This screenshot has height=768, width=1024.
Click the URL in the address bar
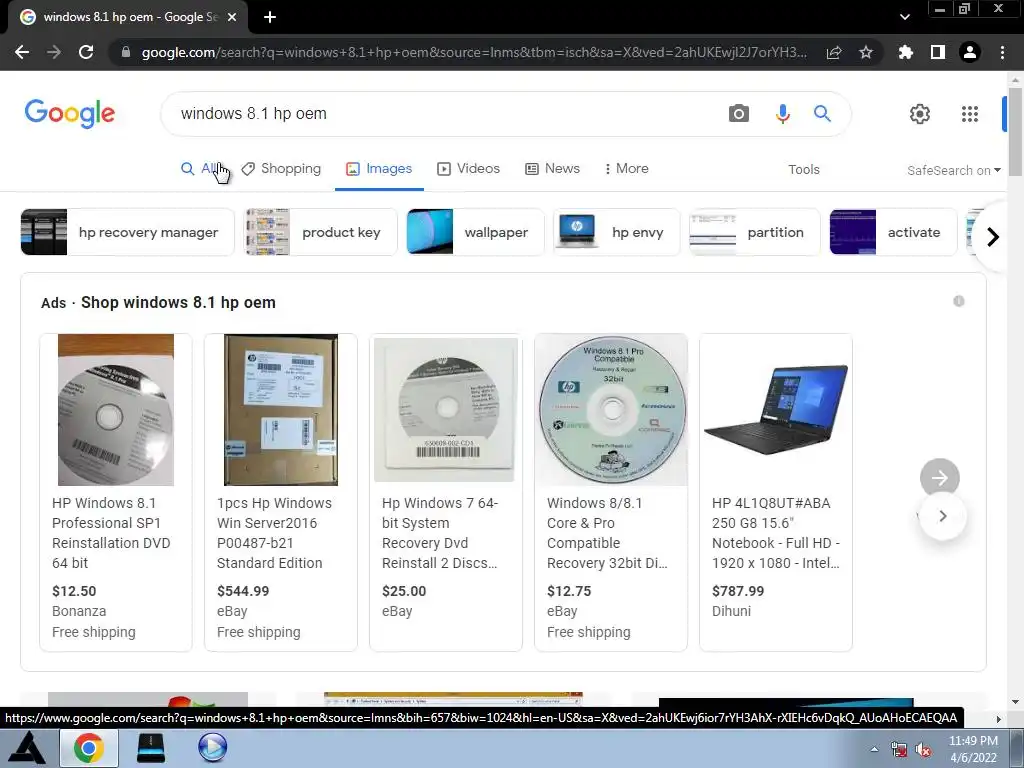(x=473, y=52)
